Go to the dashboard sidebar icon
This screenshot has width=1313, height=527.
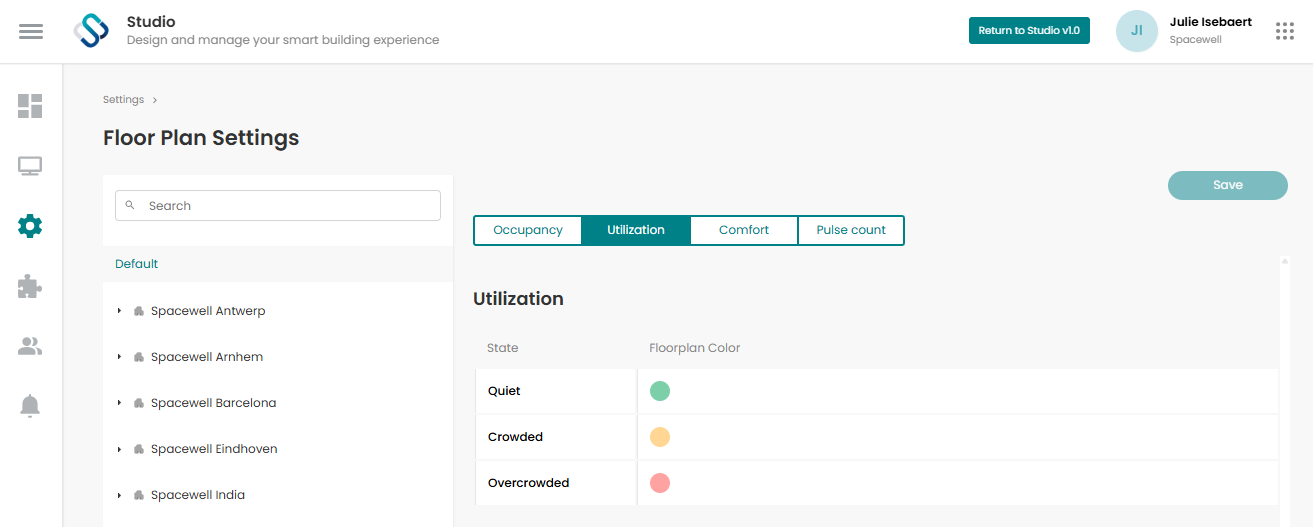tap(30, 106)
